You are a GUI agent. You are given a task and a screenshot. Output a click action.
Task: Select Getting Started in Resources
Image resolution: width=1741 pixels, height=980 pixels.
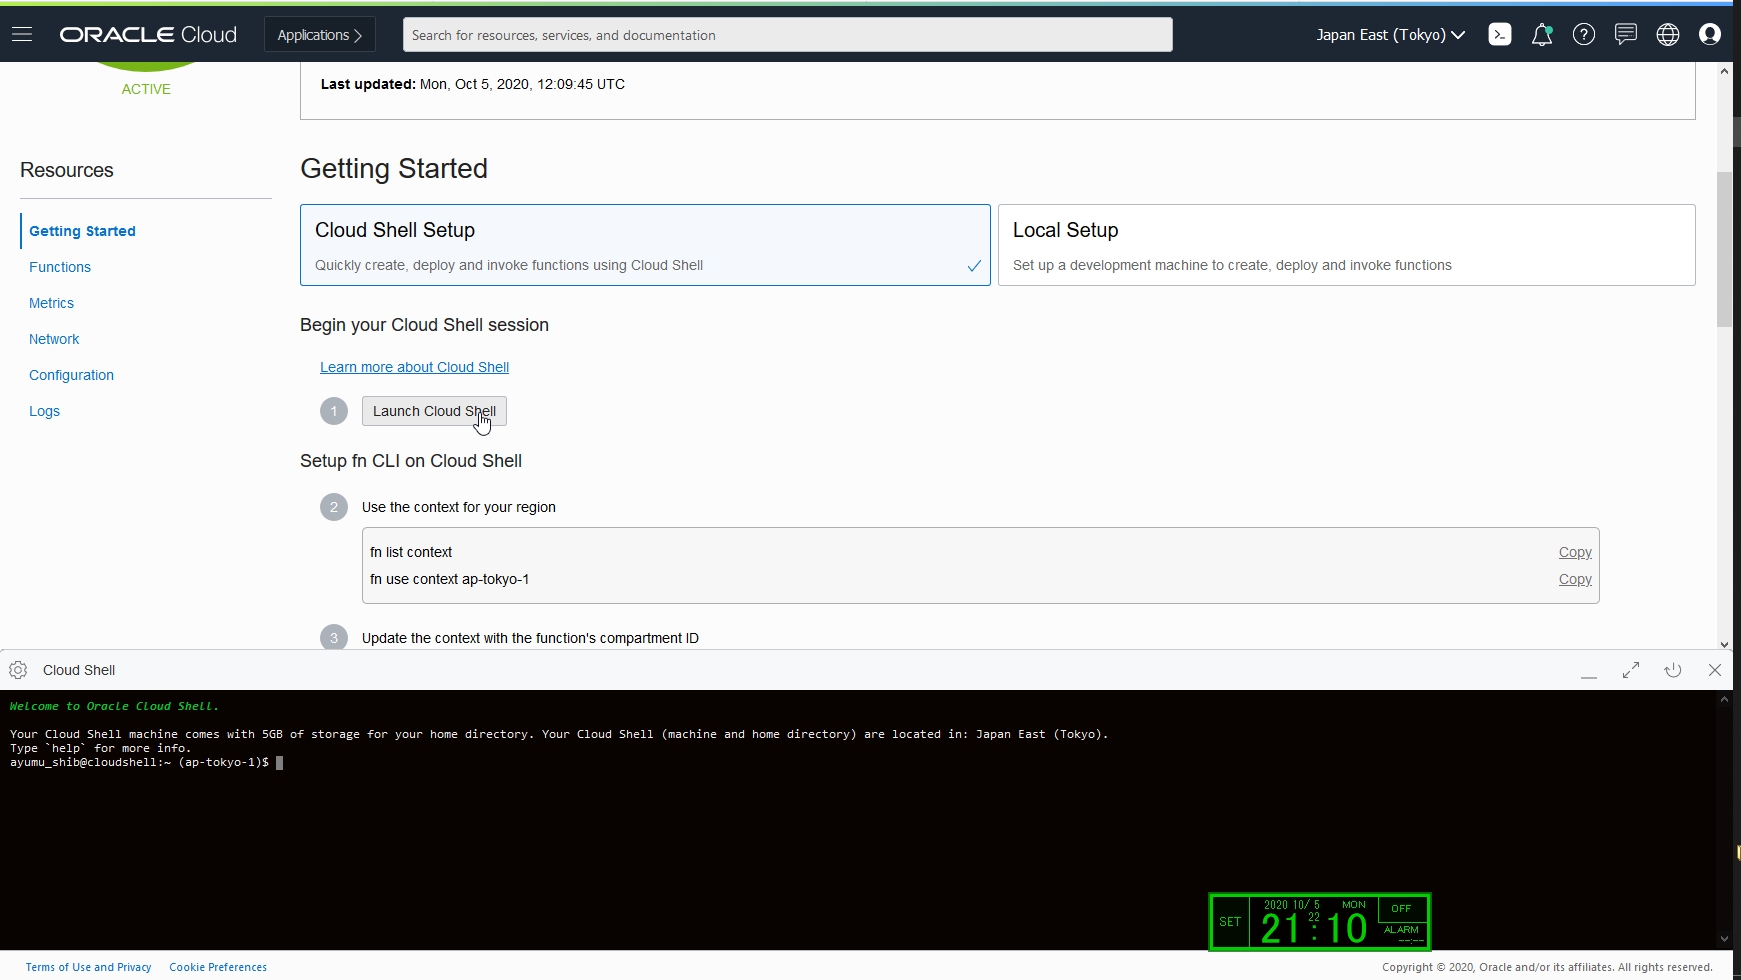82,231
